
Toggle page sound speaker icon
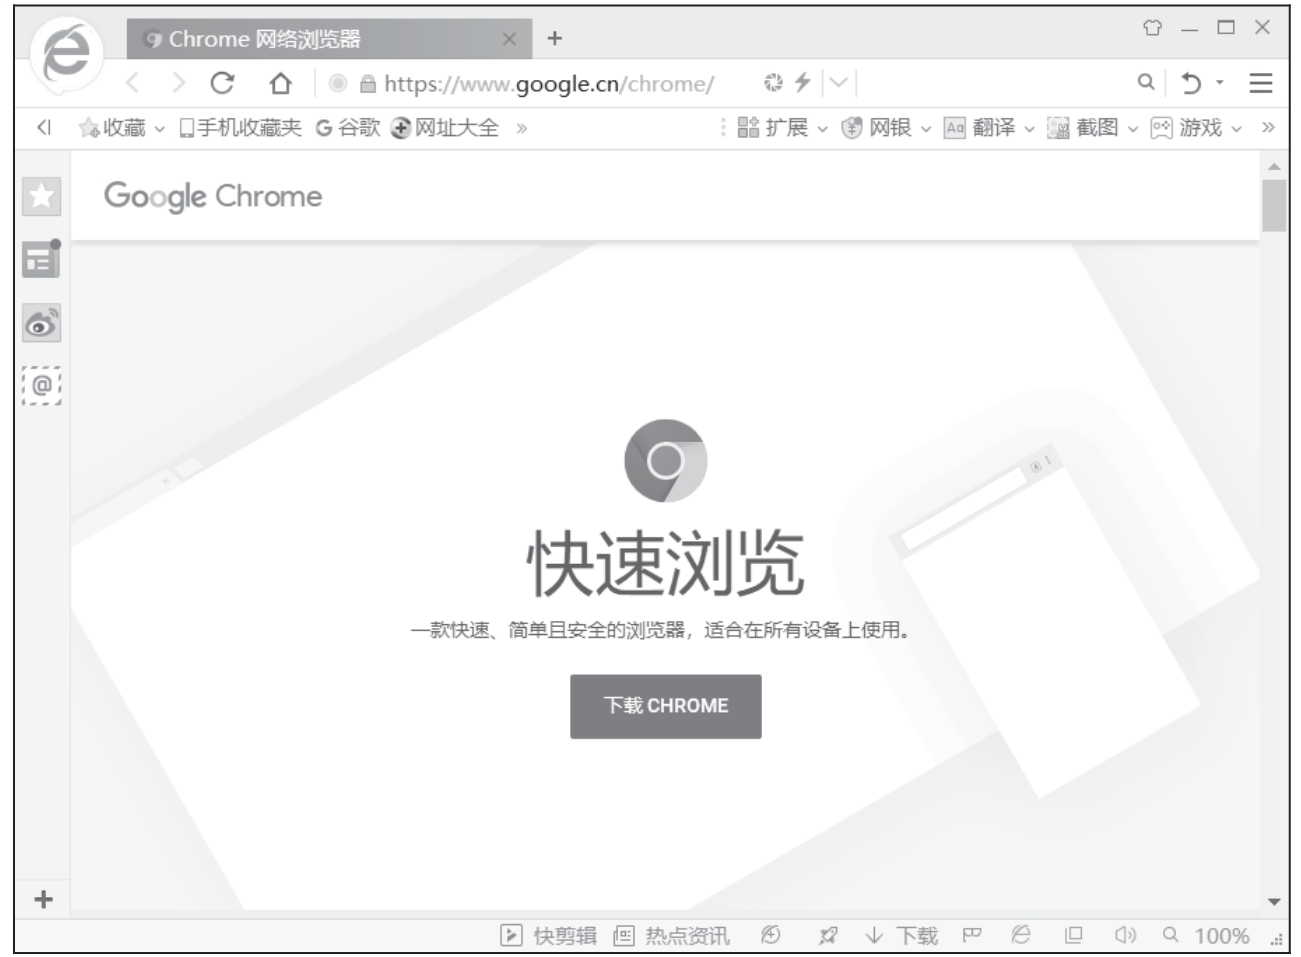click(x=1126, y=936)
